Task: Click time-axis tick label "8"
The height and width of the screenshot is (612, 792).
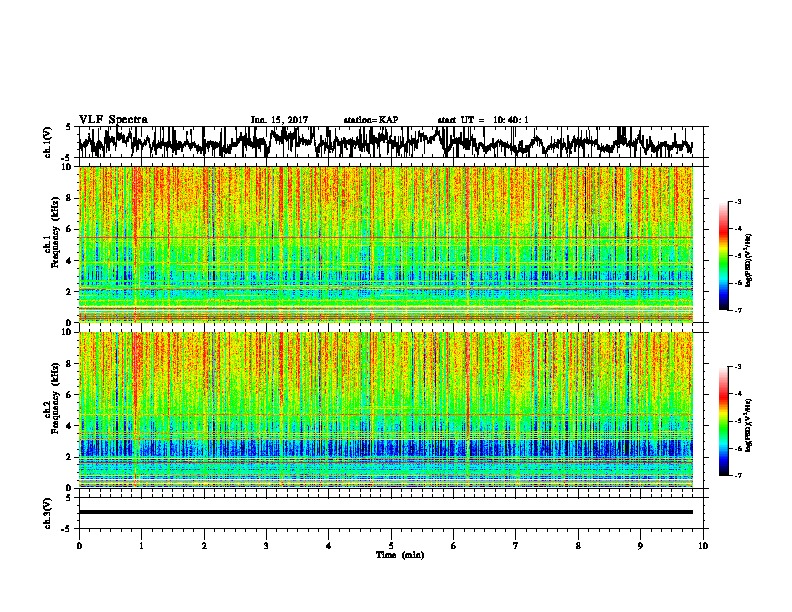Action: point(578,546)
